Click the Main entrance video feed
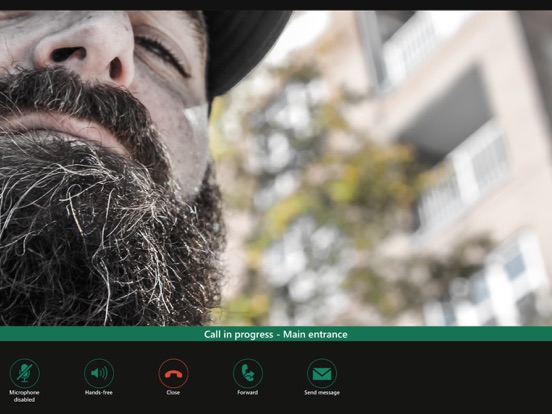552x414 pixels. 276,168
